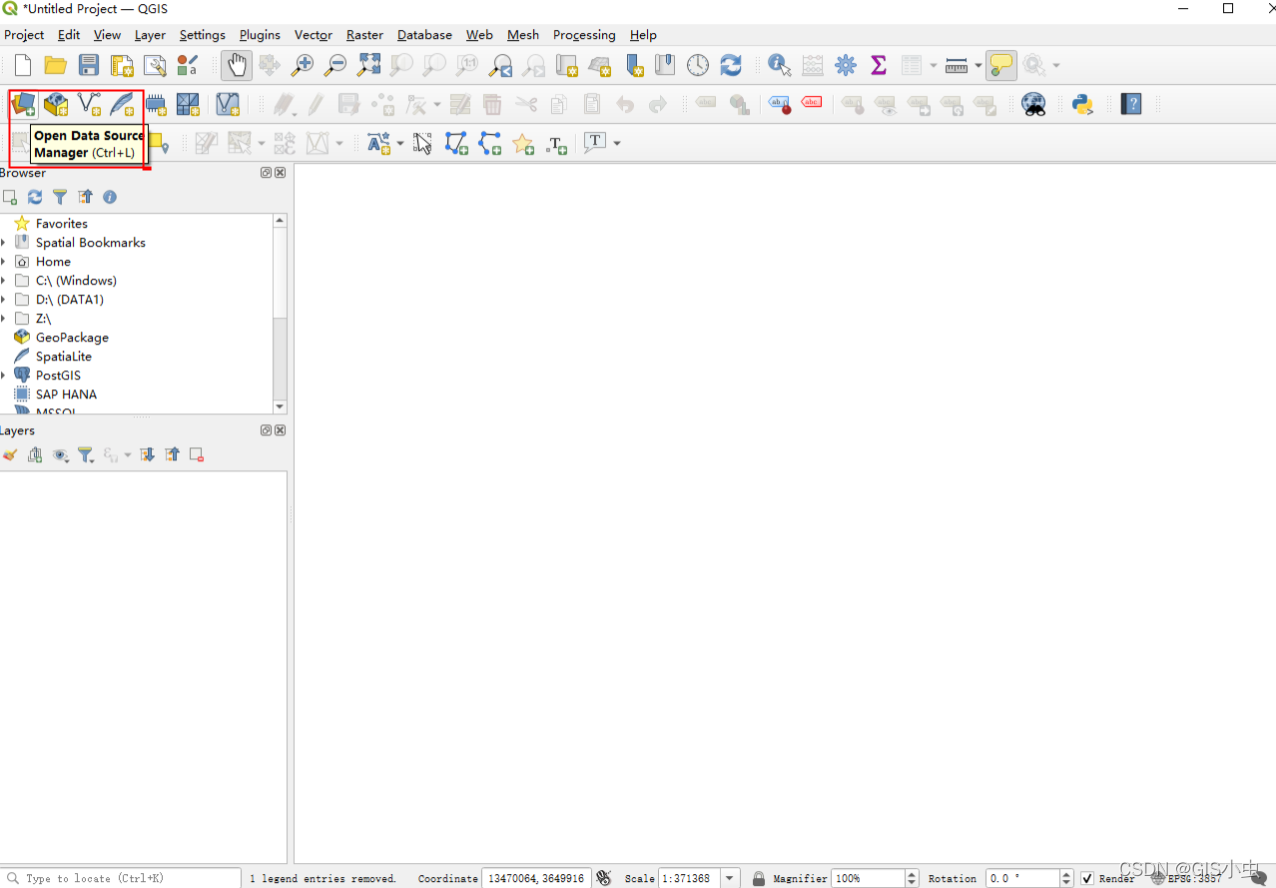Image resolution: width=1276 pixels, height=888 pixels.
Task: Click the New GeoPackage Layer icon
Action: pos(56,104)
